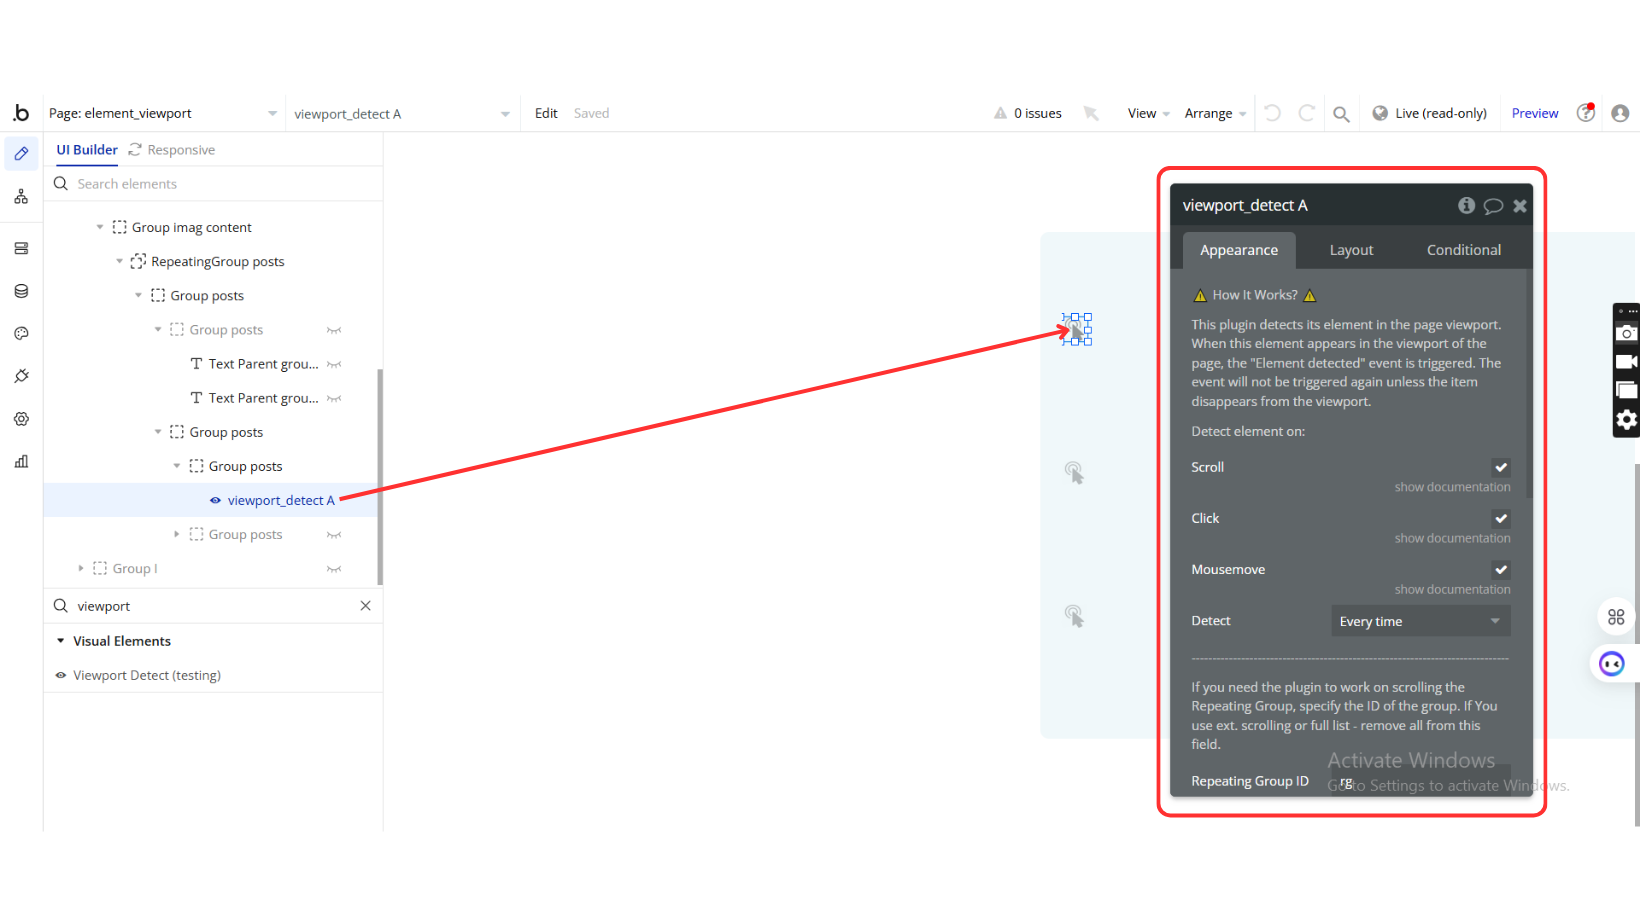
Task: Open the Logs bar chart icon
Action: 21,461
